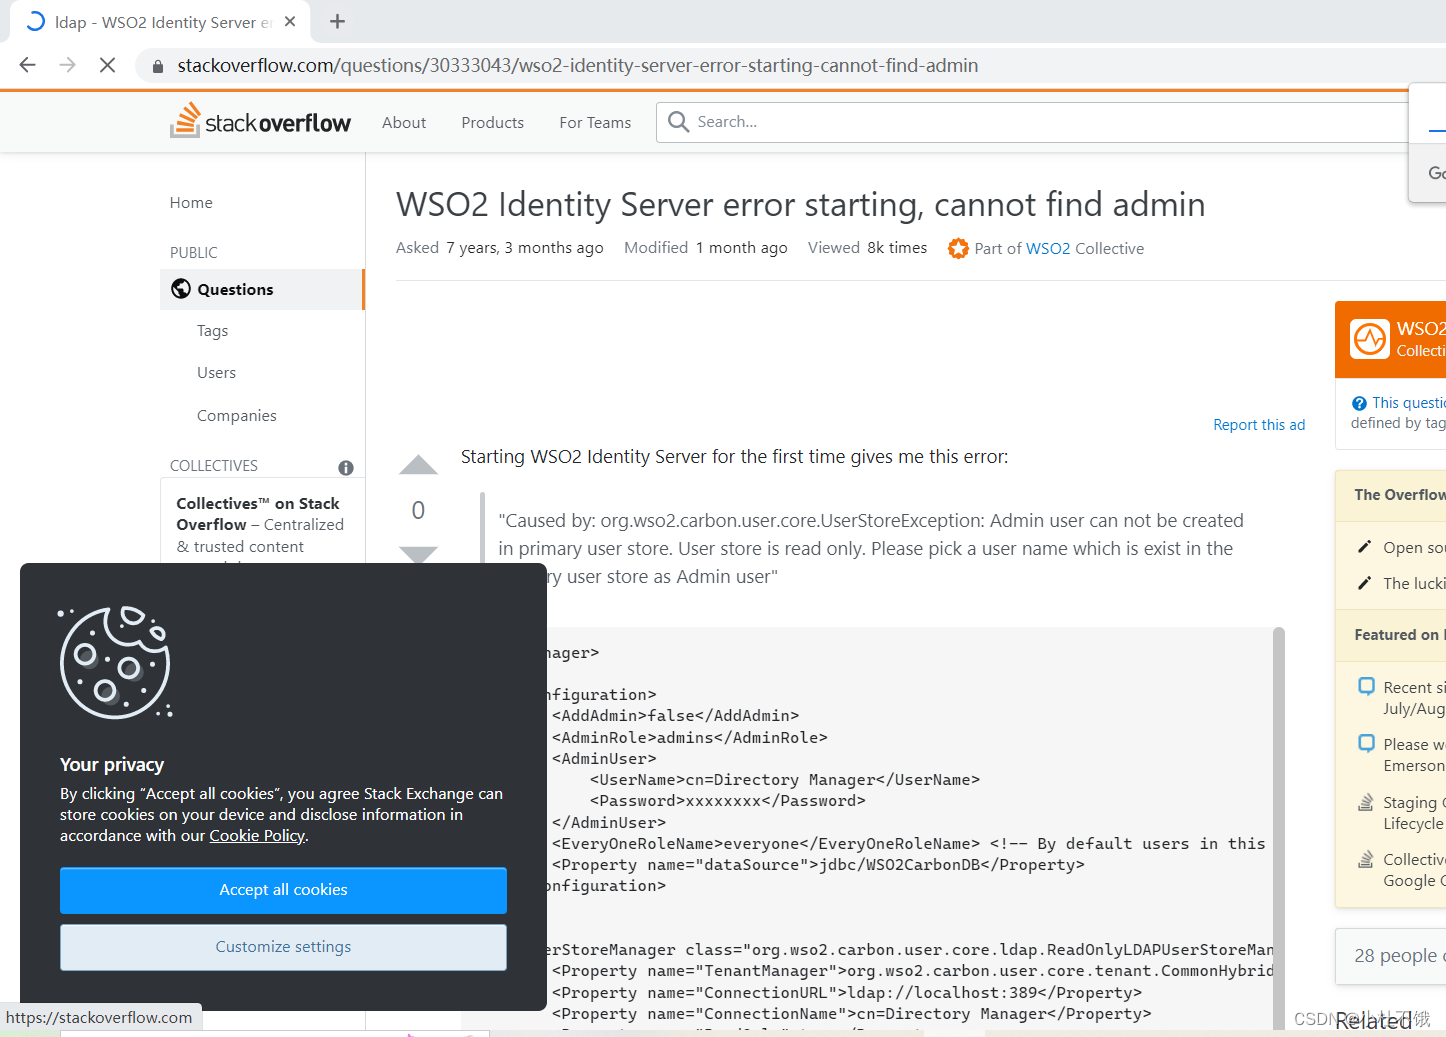
Task: Open Customize settings for cookies
Action: click(x=283, y=947)
